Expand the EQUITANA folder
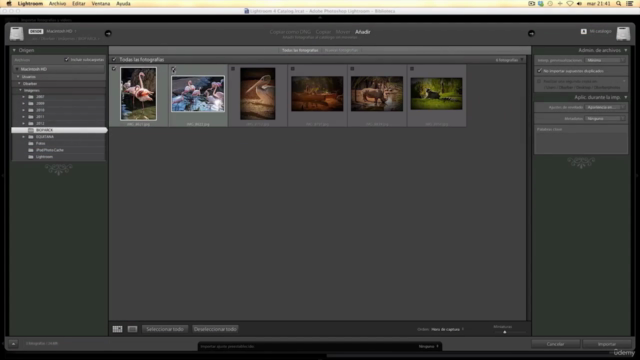640x360 pixels. point(23,137)
